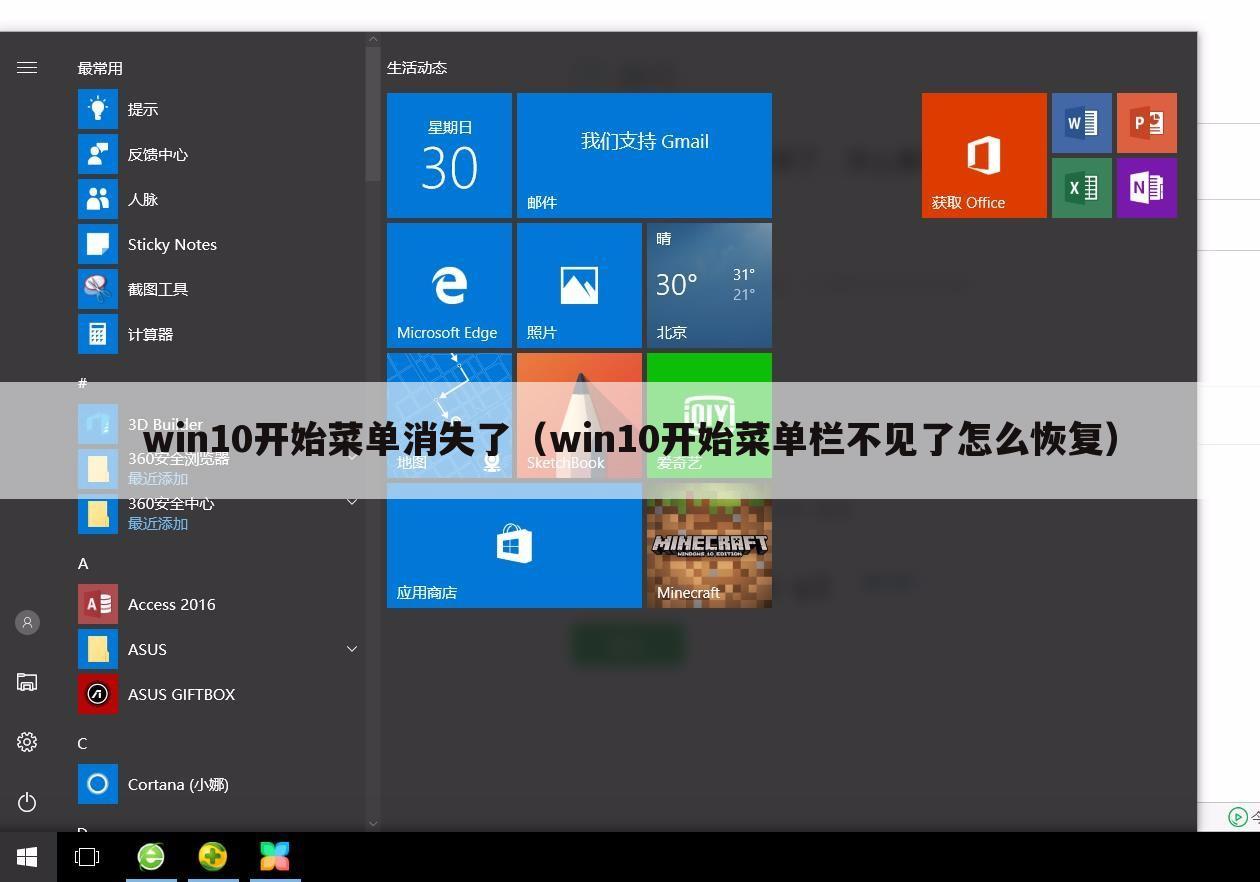The height and width of the screenshot is (882, 1260).
Task: Open the PowerPoint tile
Action: [1147, 123]
